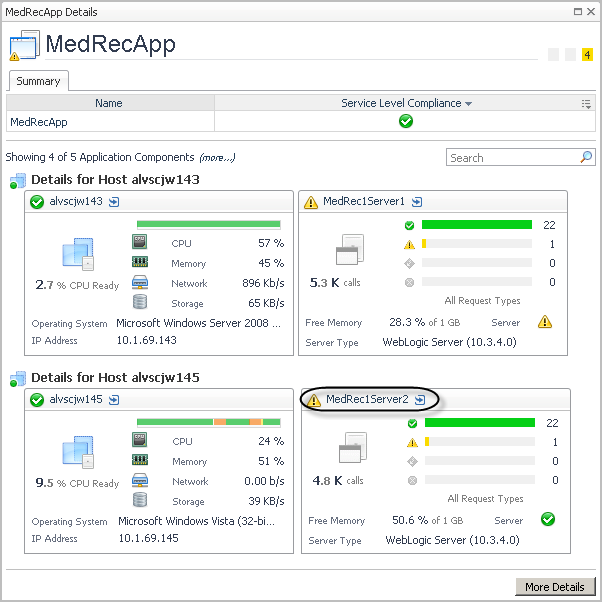Click the warning triangle beside MedRec1Server2 title
The width and height of the screenshot is (602, 602).
[x=314, y=400]
